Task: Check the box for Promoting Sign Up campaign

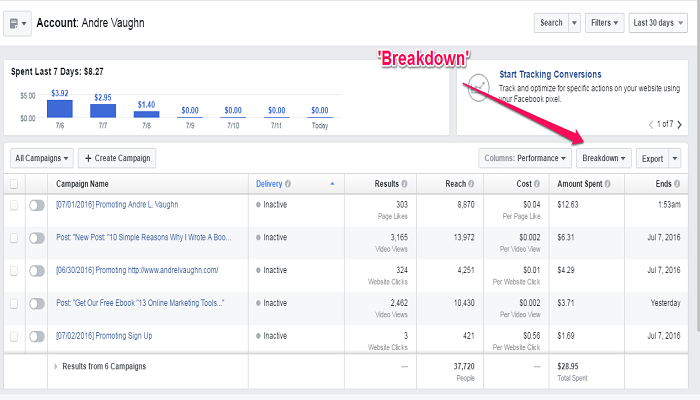Action: coord(14,336)
